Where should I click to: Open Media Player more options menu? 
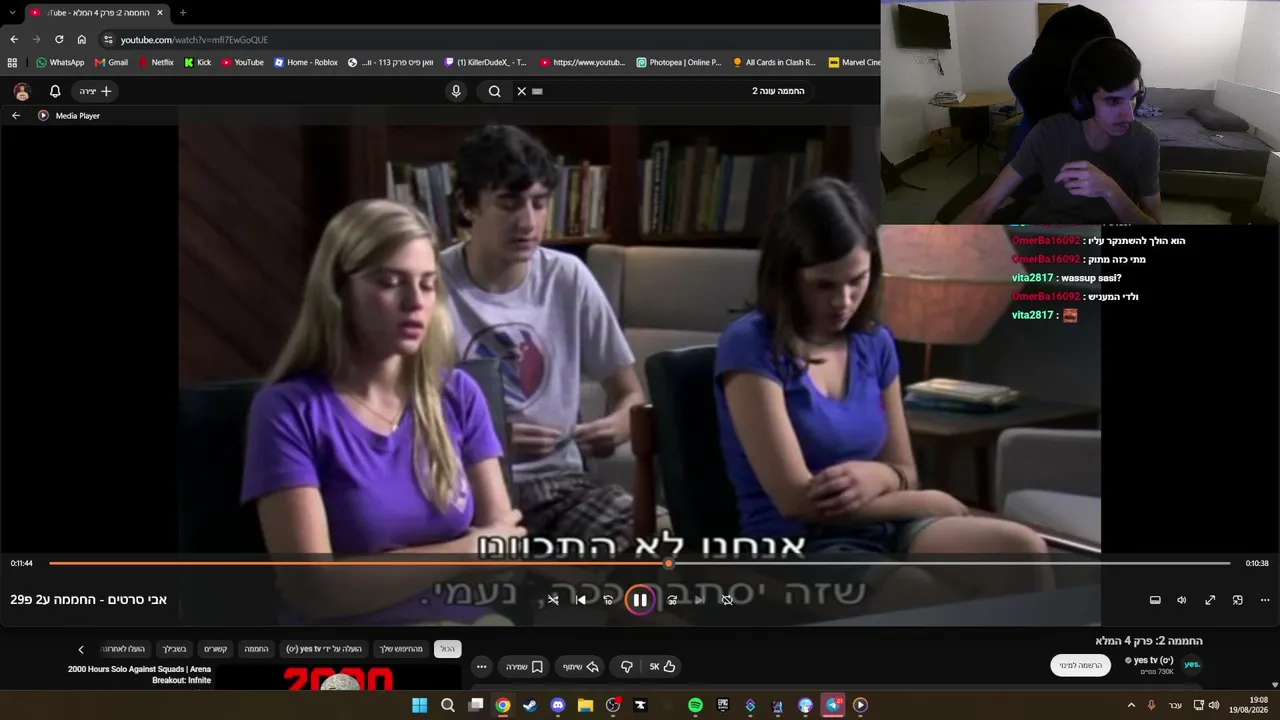1265,600
